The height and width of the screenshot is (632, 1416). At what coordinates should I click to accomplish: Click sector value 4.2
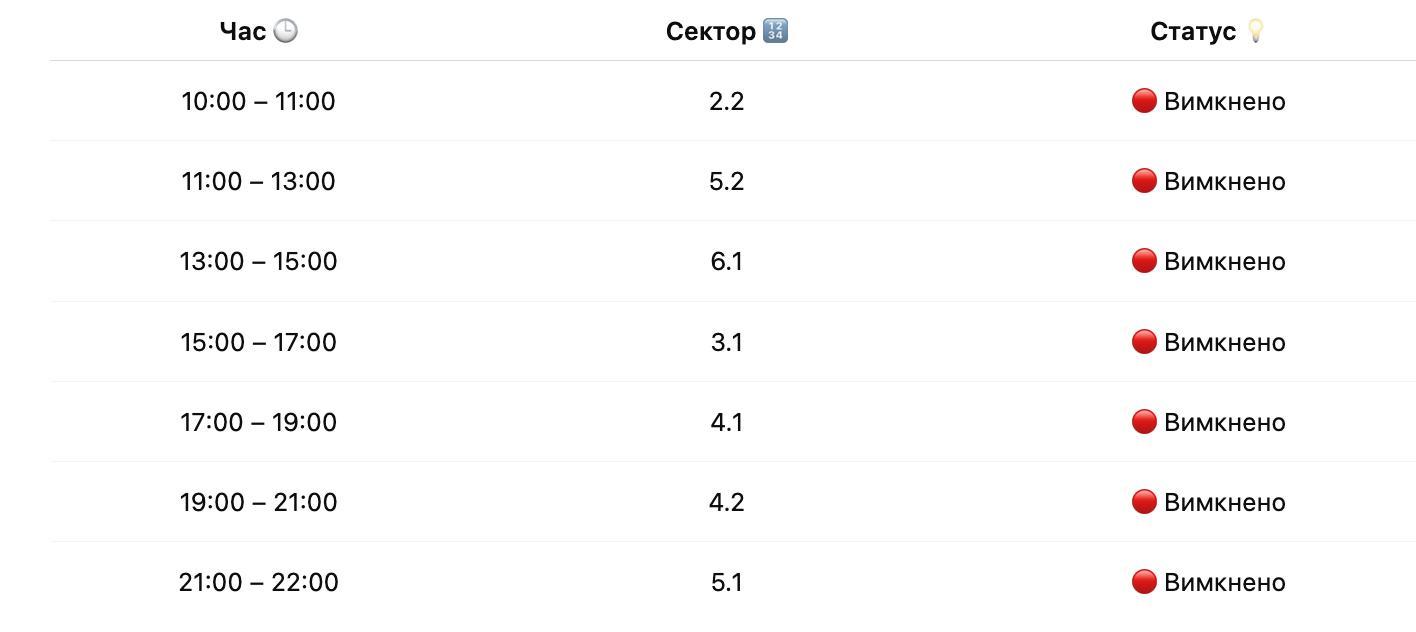(x=727, y=502)
